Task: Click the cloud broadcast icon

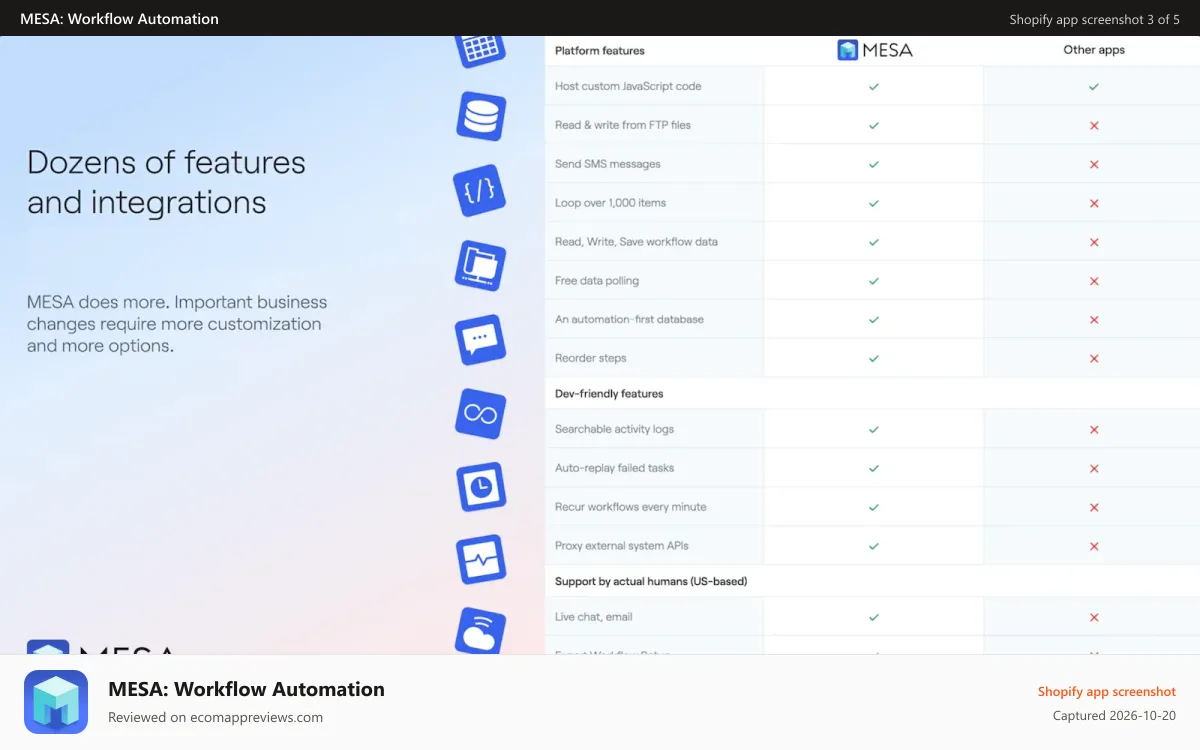Action: click(481, 631)
